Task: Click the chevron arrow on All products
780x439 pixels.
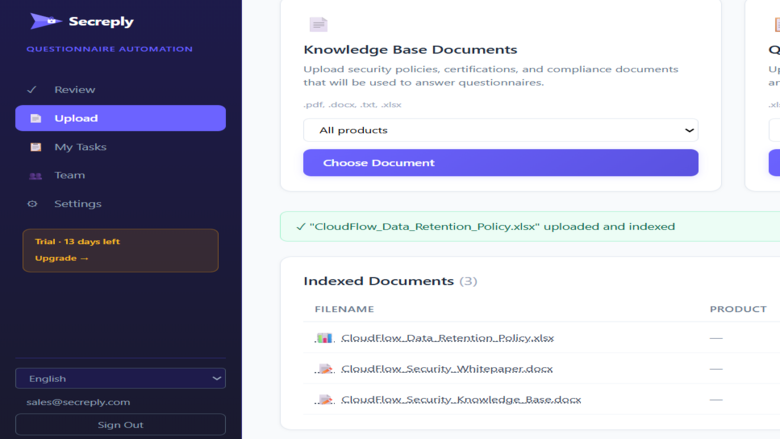Action: (689, 130)
